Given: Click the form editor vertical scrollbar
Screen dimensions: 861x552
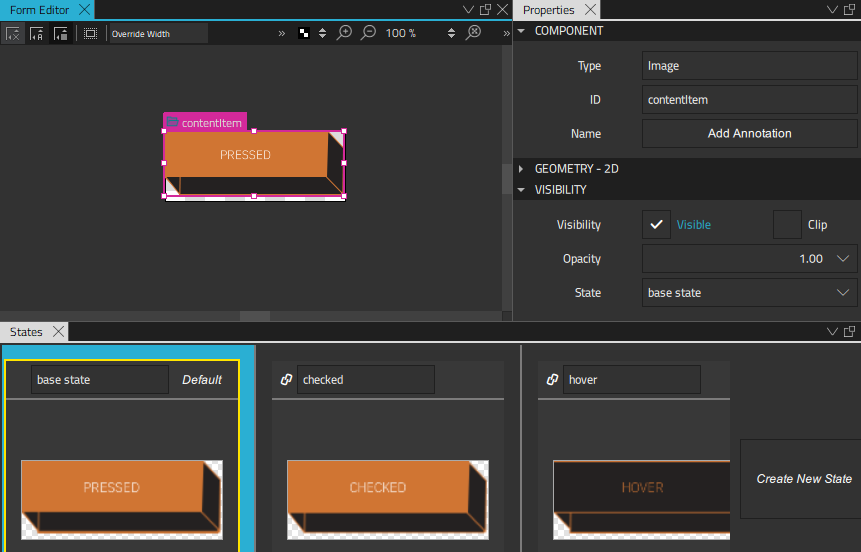Looking at the screenshot, I should point(507,179).
